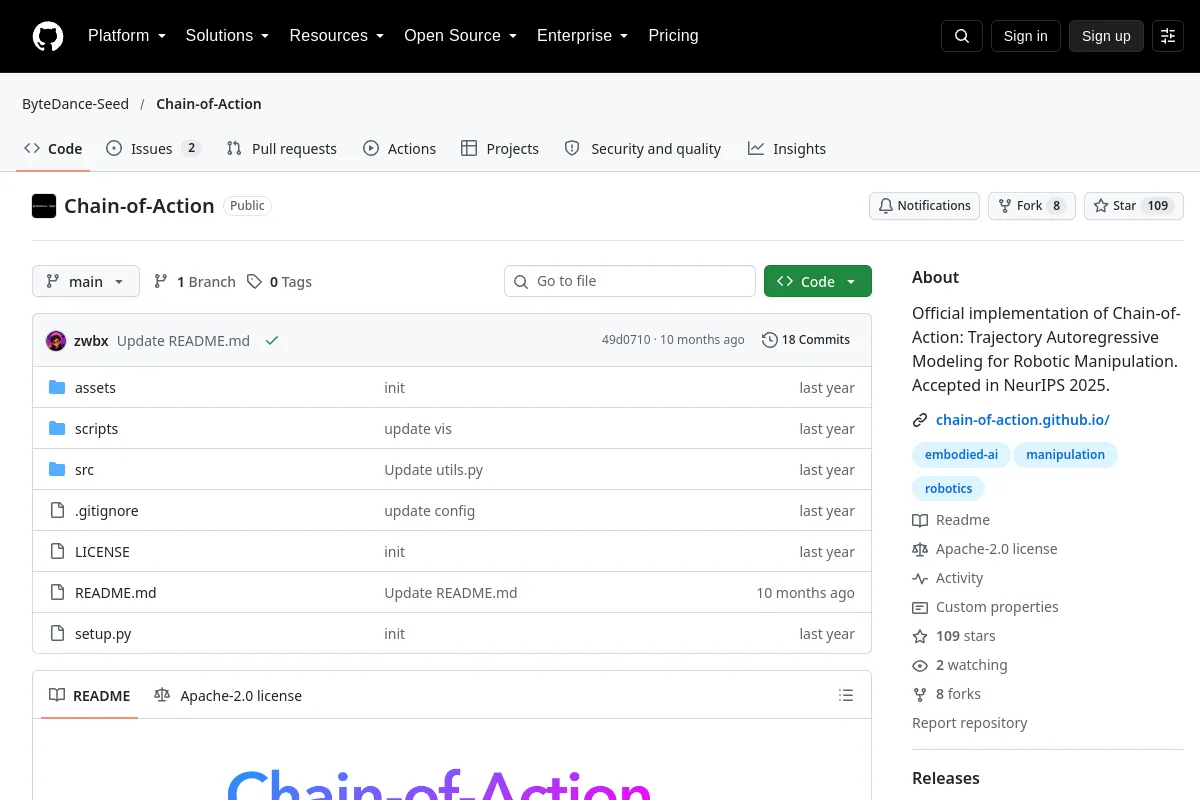This screenshot has height=800, width=1200.
Task: Open commit hash 49d0710
Action: [x=626, y=340]
